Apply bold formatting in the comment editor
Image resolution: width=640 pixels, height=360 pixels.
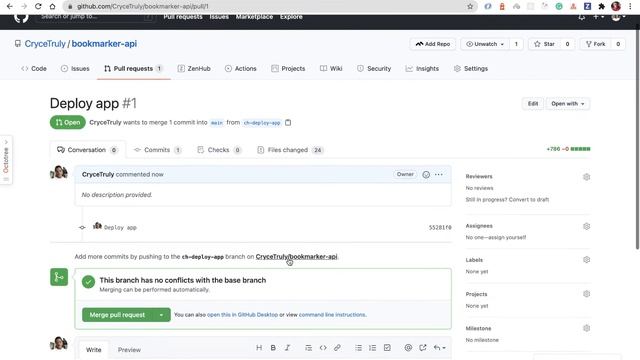(273, 348)
